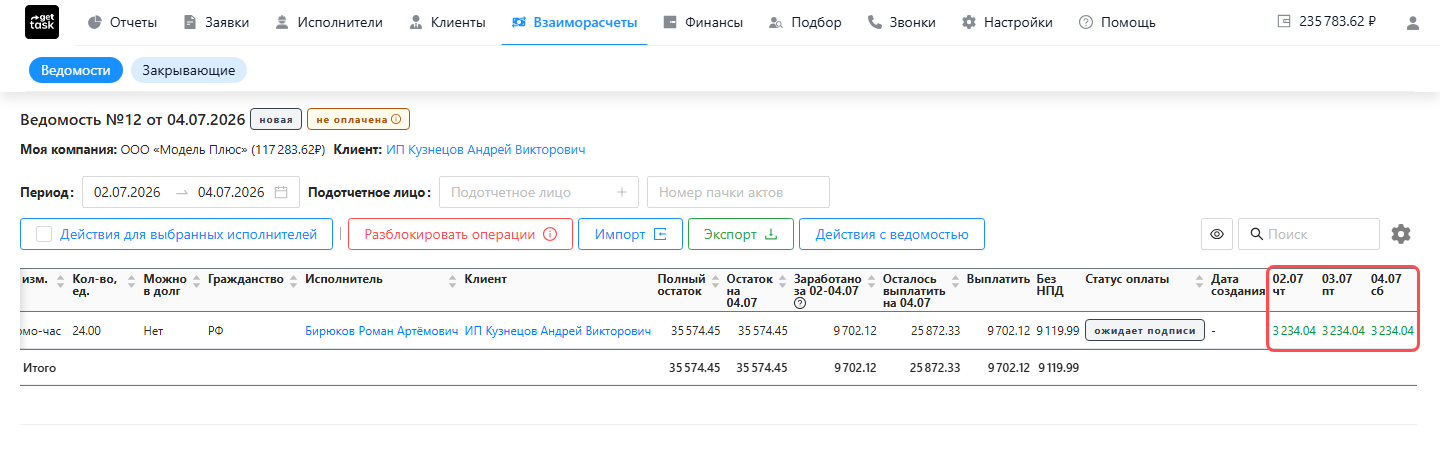This screenshot has height=449, width=1440.
Task: Go to the Звонки section
Action: pyautogui.click(x=901, y=22)
